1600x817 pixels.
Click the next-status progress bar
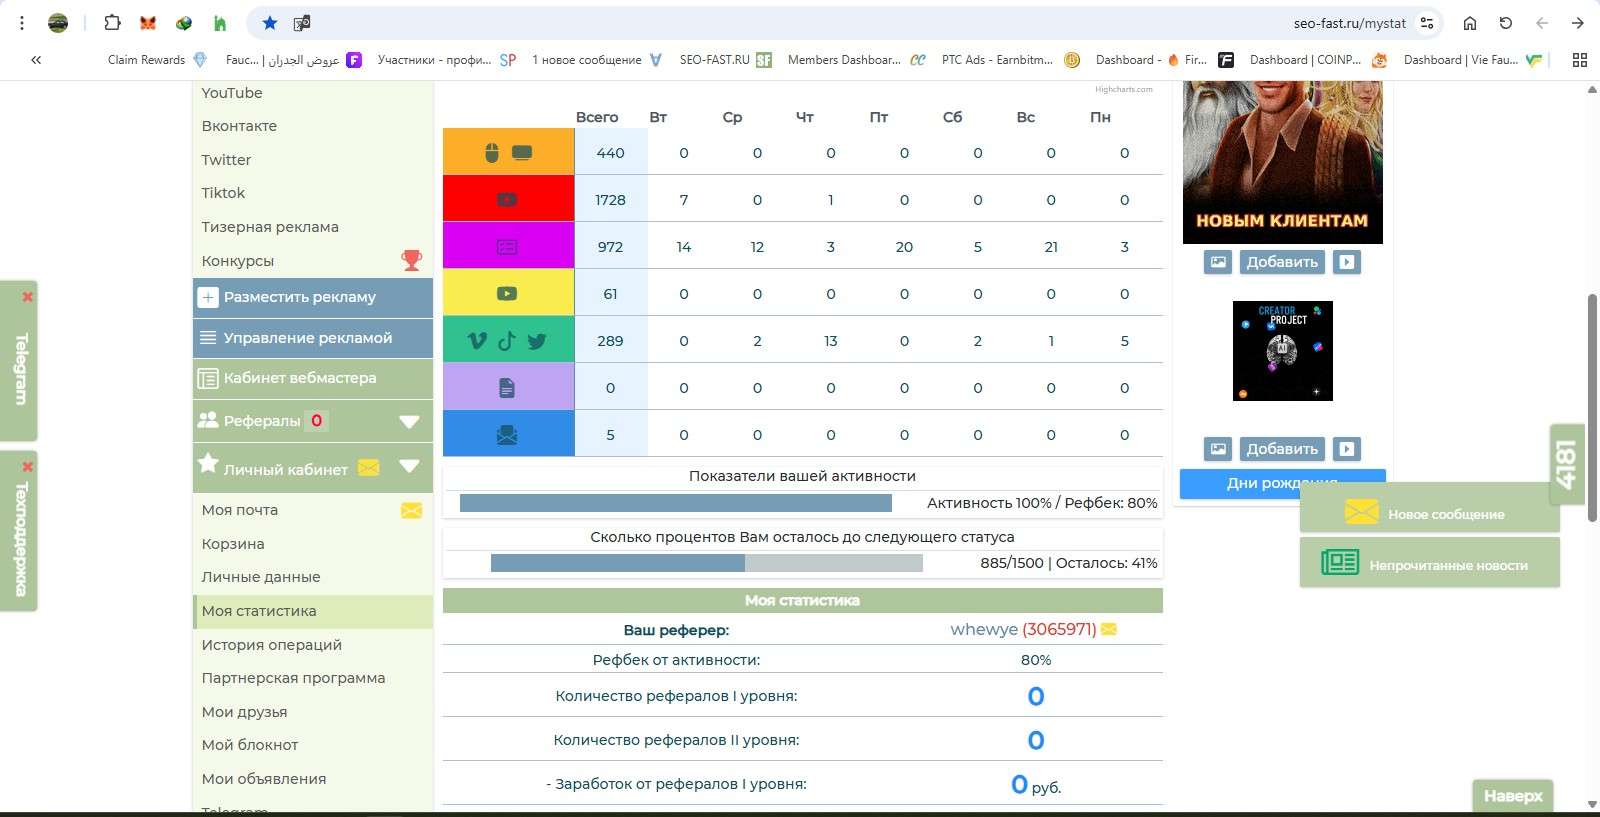(x=706, y=563)
